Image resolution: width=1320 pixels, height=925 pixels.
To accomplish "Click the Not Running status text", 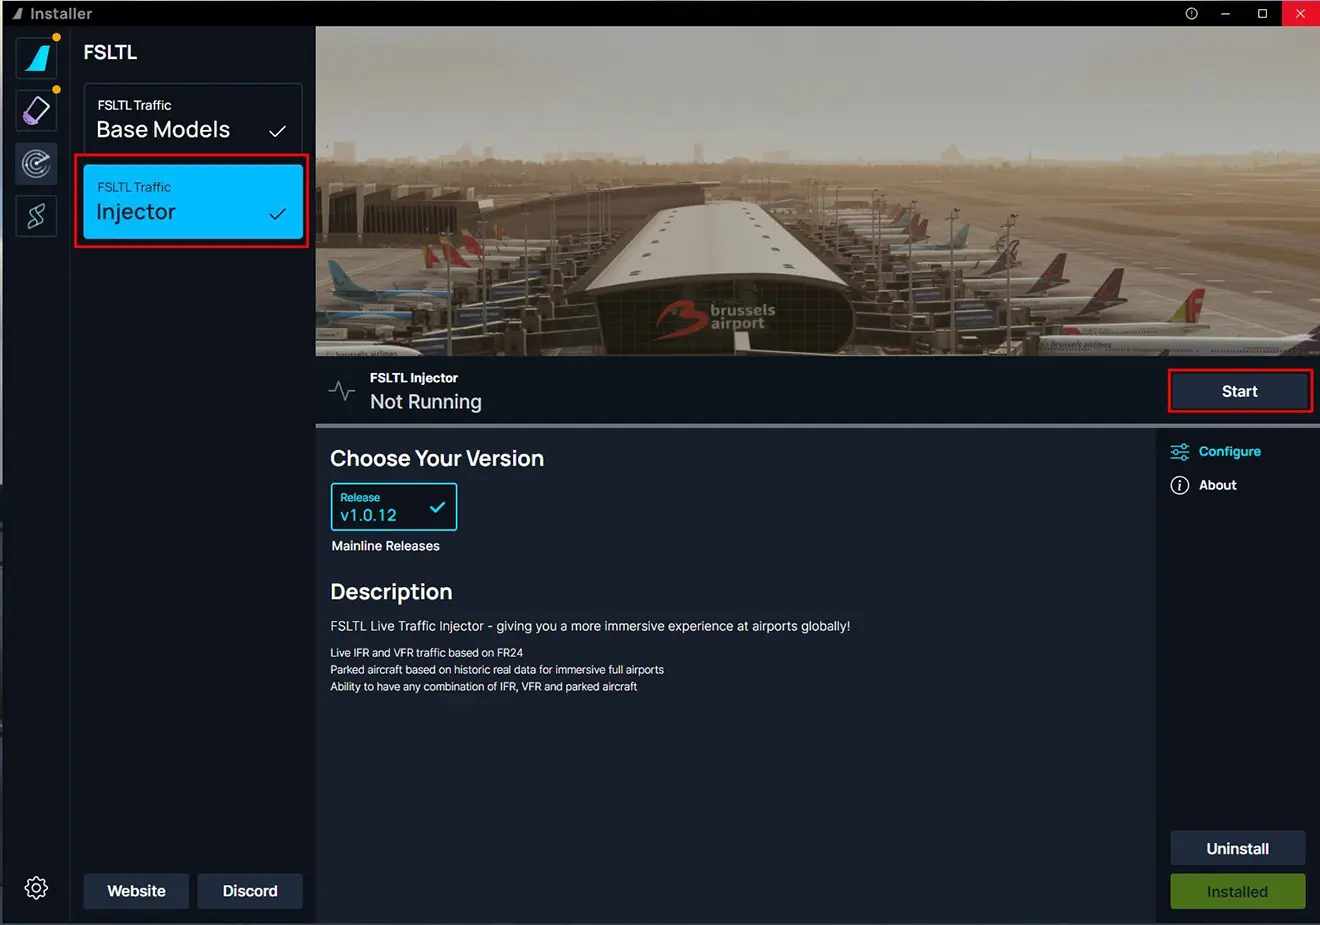I will (426, 402).
